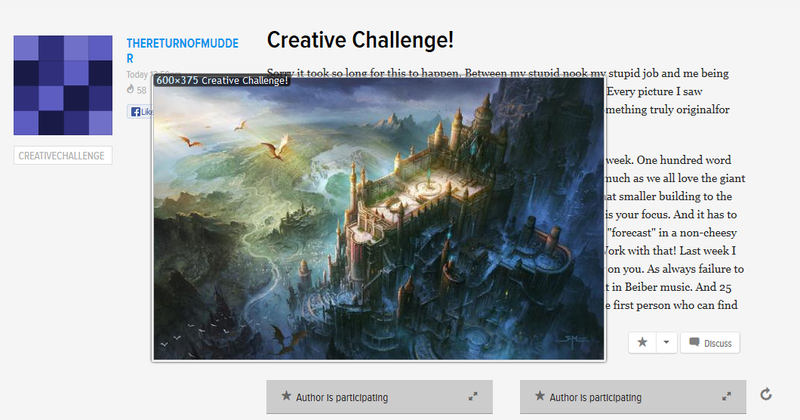
Task: Click the star icon in left participating bar
Action: tap(286, 396)
